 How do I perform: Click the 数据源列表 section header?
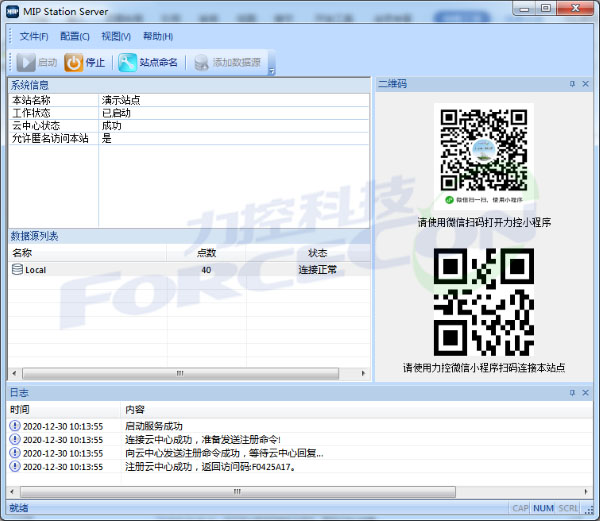point(189,236)
